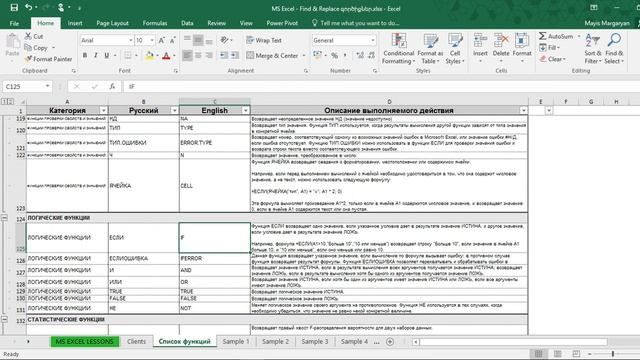
Task: Click the Cut scissors icon
Action: pyautogui.click(x=28, y=36)
